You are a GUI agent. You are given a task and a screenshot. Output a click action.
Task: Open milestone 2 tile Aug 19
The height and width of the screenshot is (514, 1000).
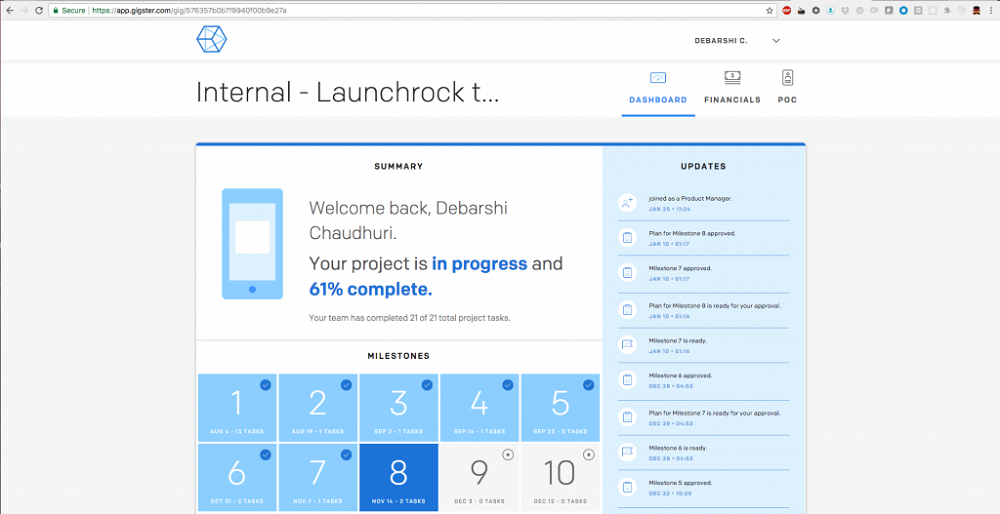click(318, 408)
